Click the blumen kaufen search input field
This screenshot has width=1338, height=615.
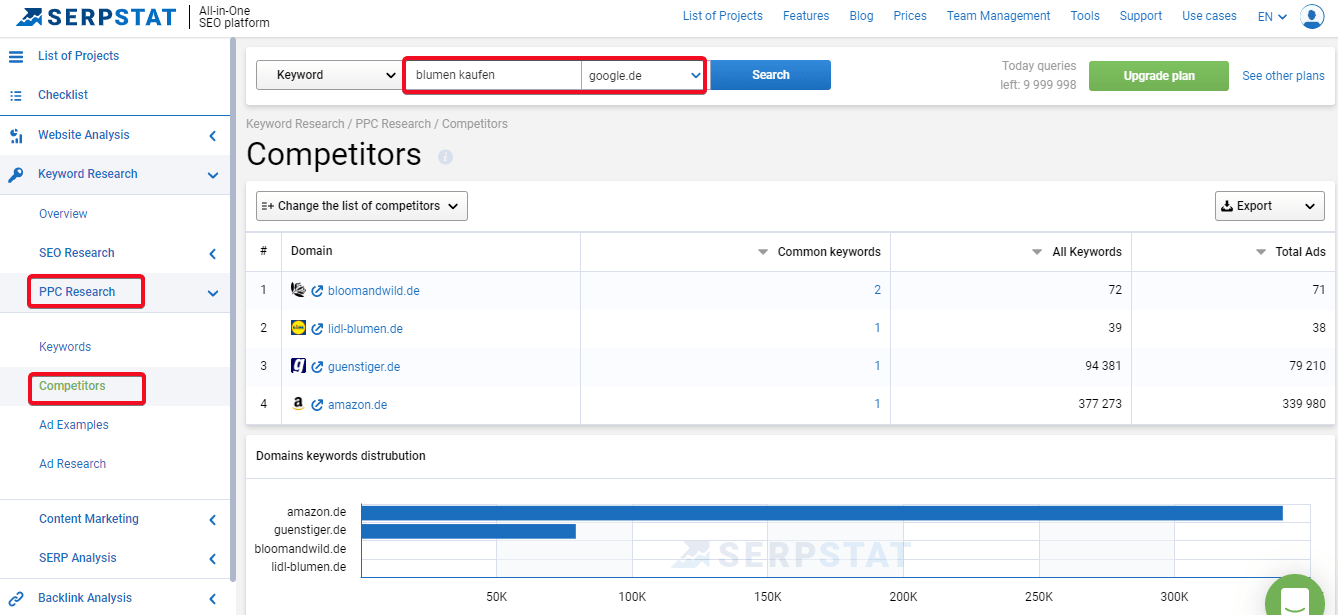click(x=493, y=75)
